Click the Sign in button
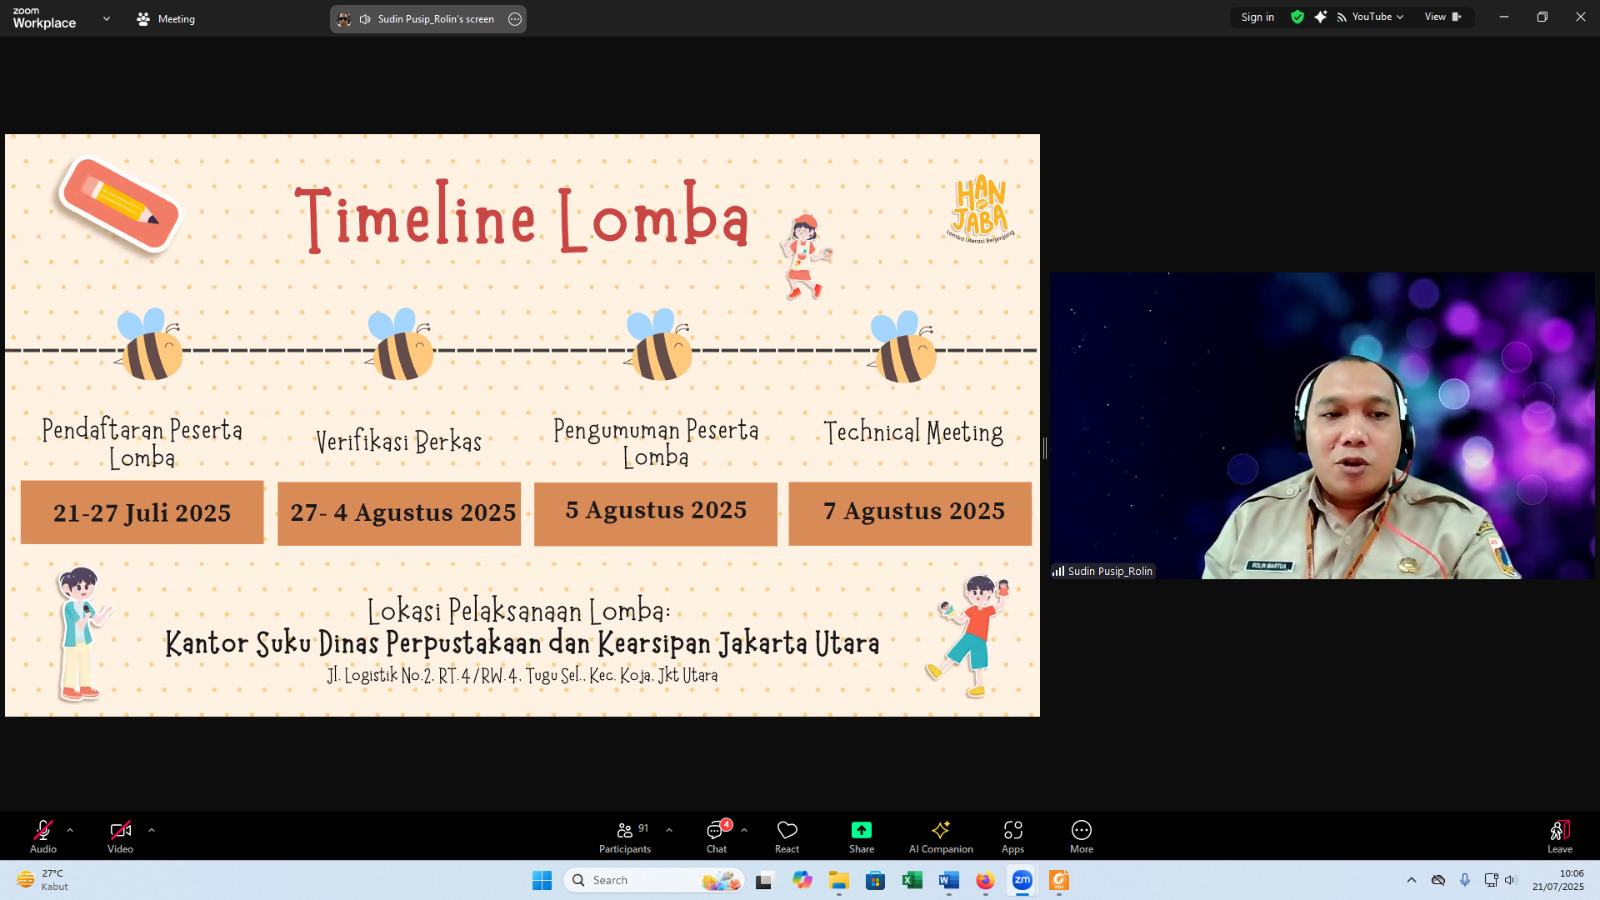 tap(1256, 16)
